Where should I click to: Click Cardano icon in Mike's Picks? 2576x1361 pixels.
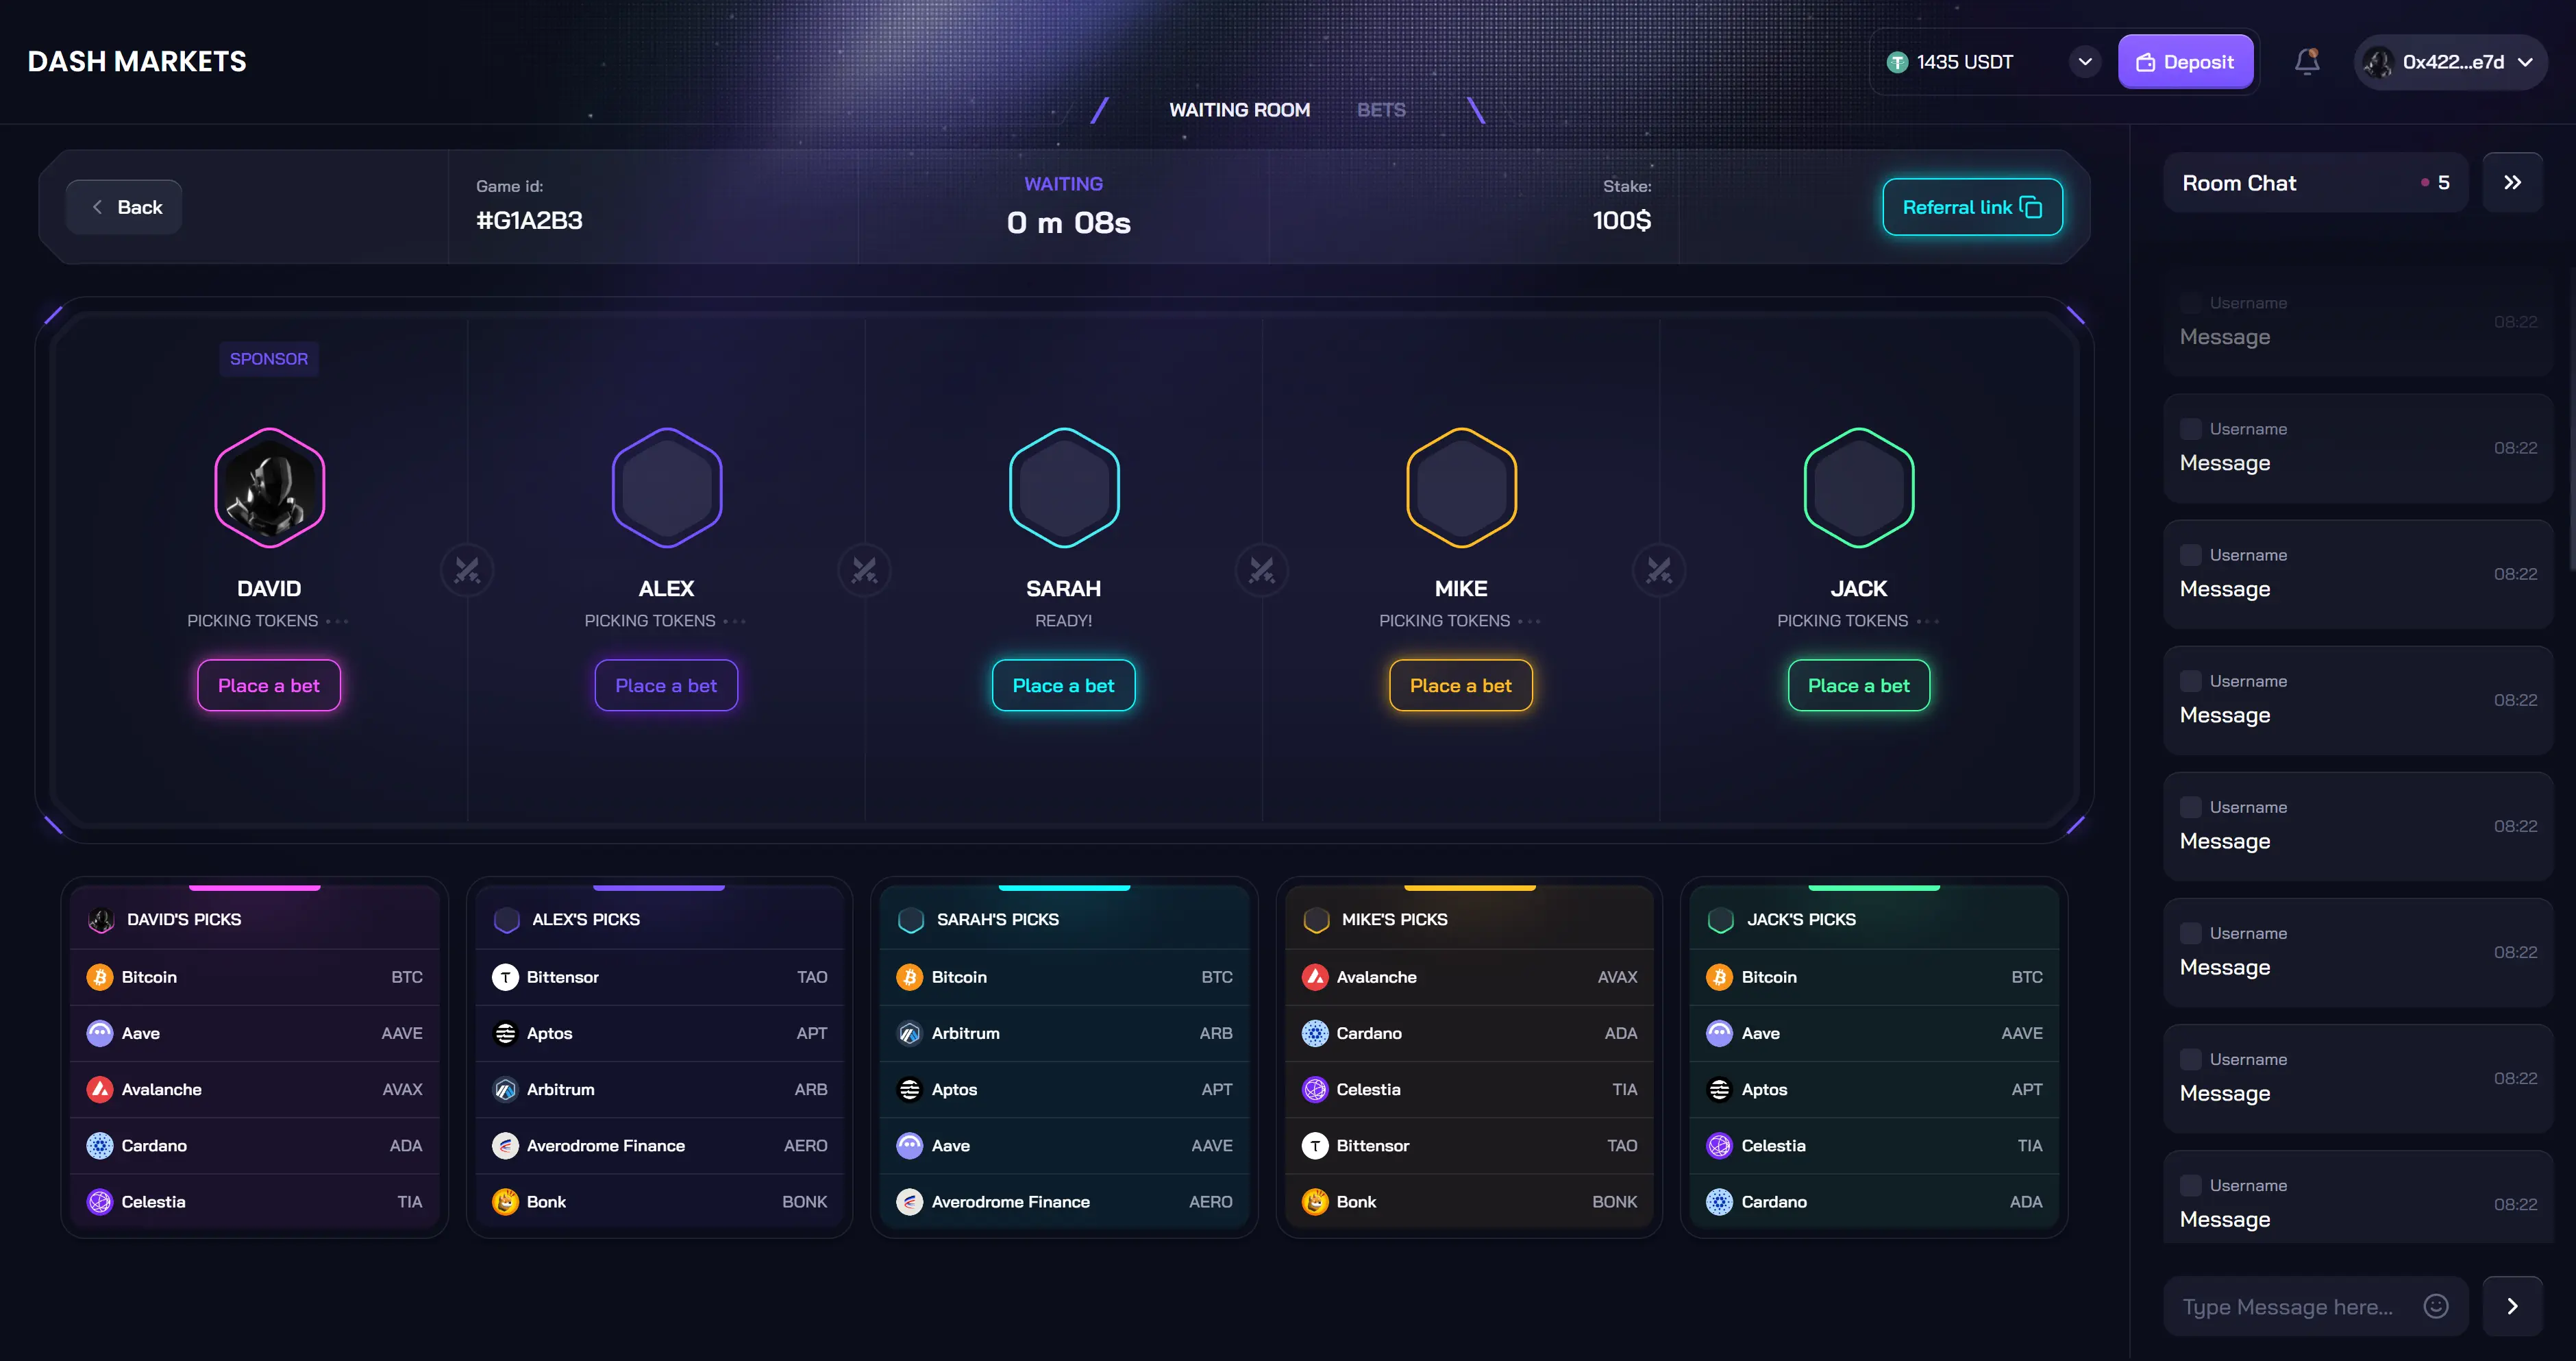click(x=1315, y=1033)
